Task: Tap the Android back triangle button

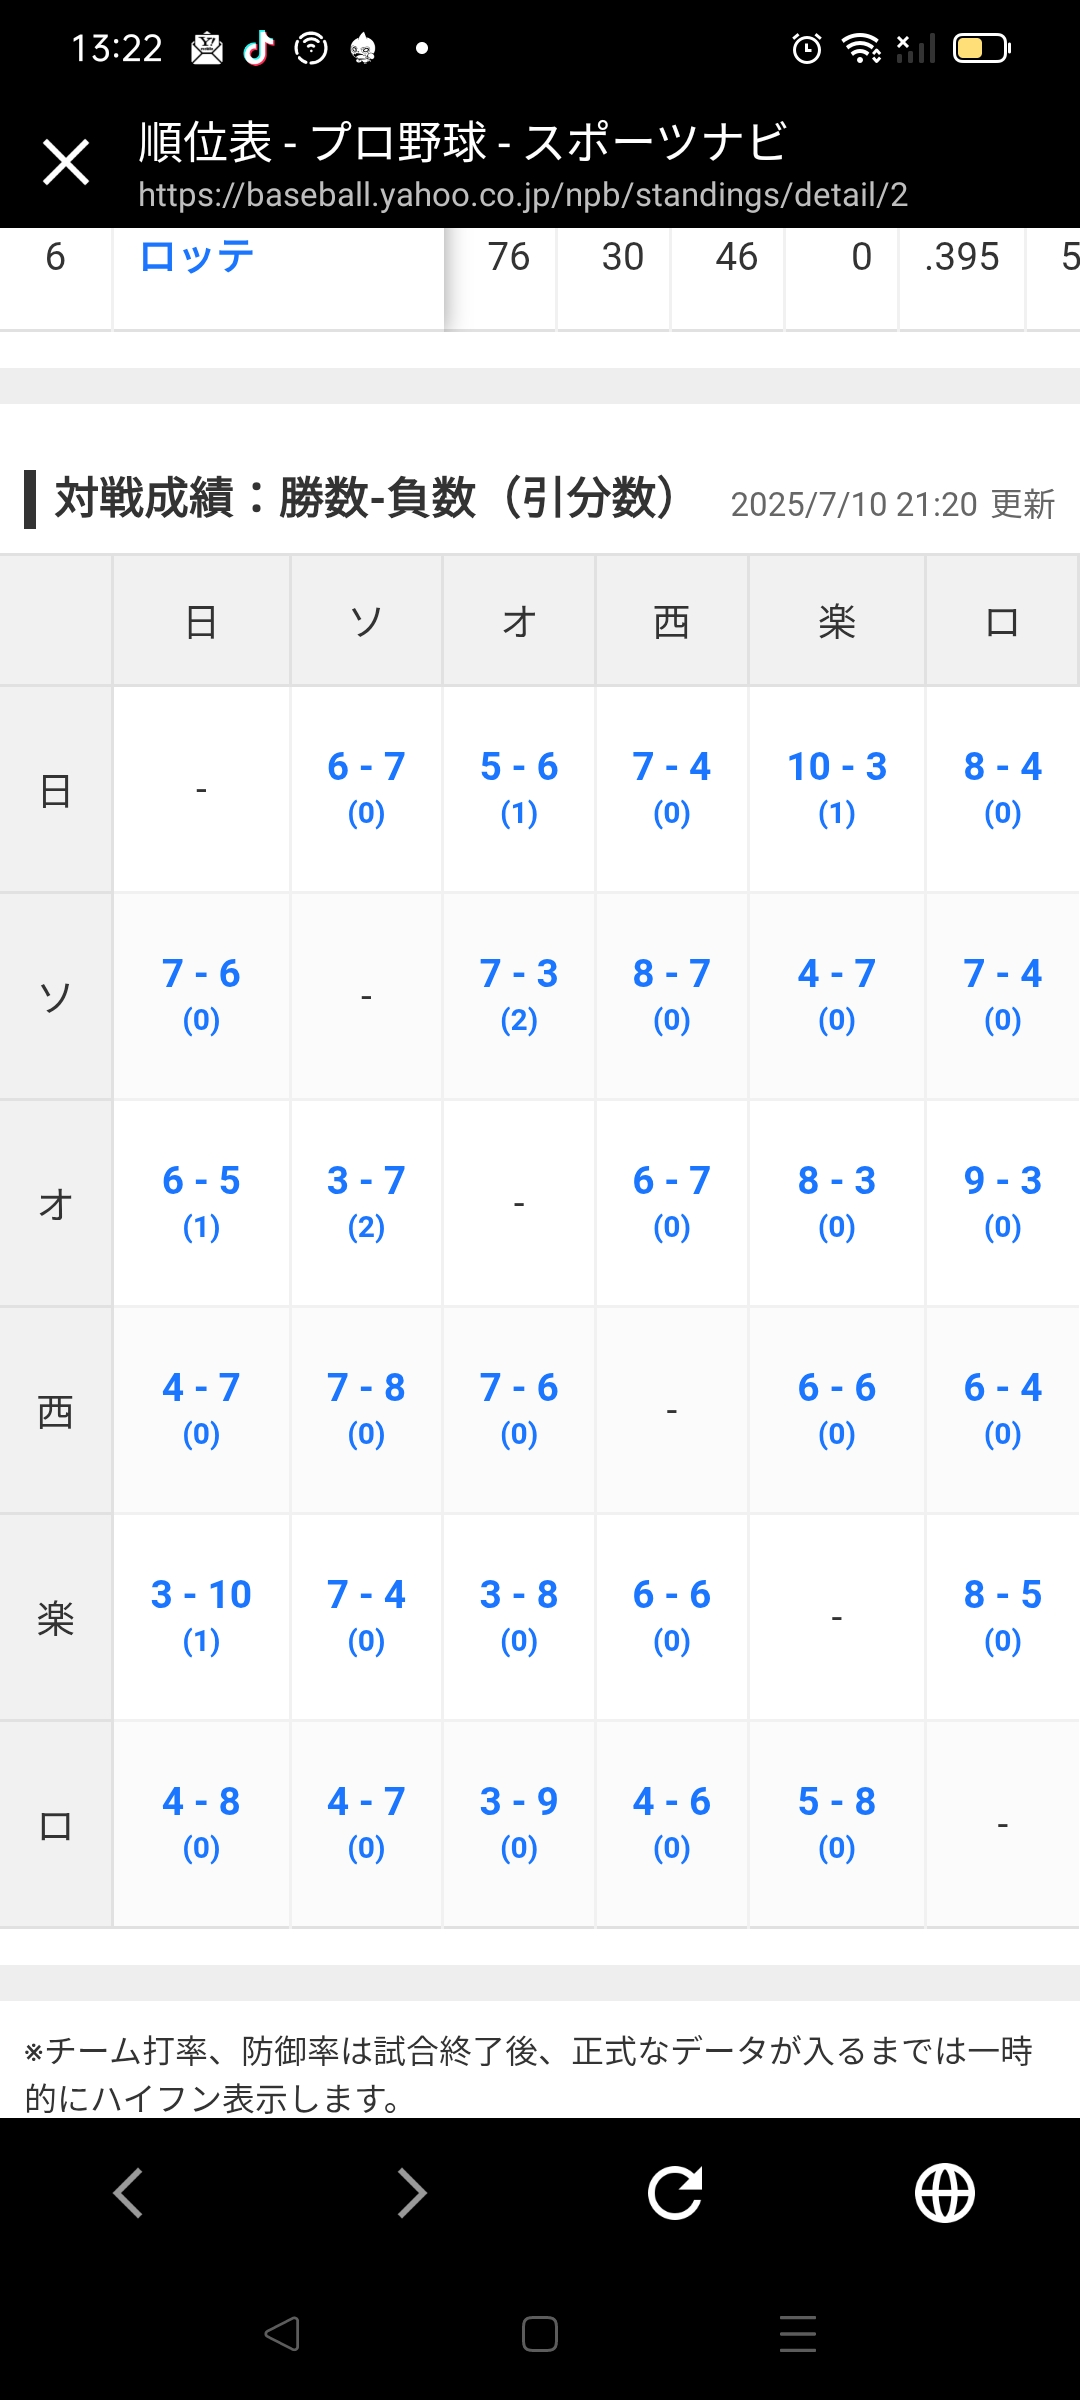Action: click(282, 2334)
